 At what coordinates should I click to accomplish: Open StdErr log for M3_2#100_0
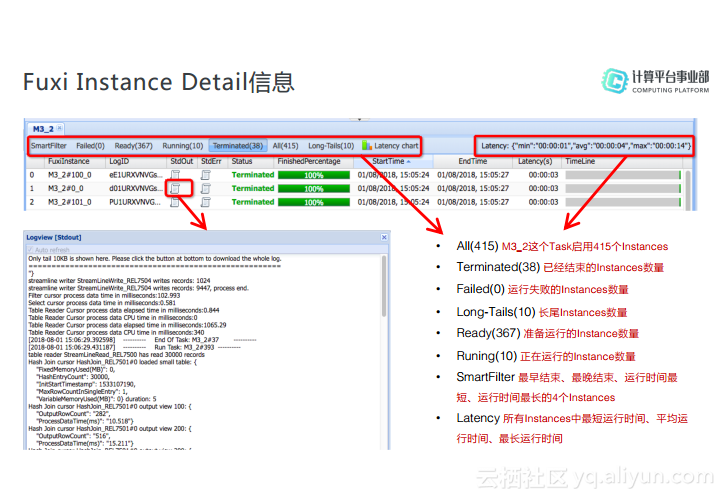coord(206,175)
